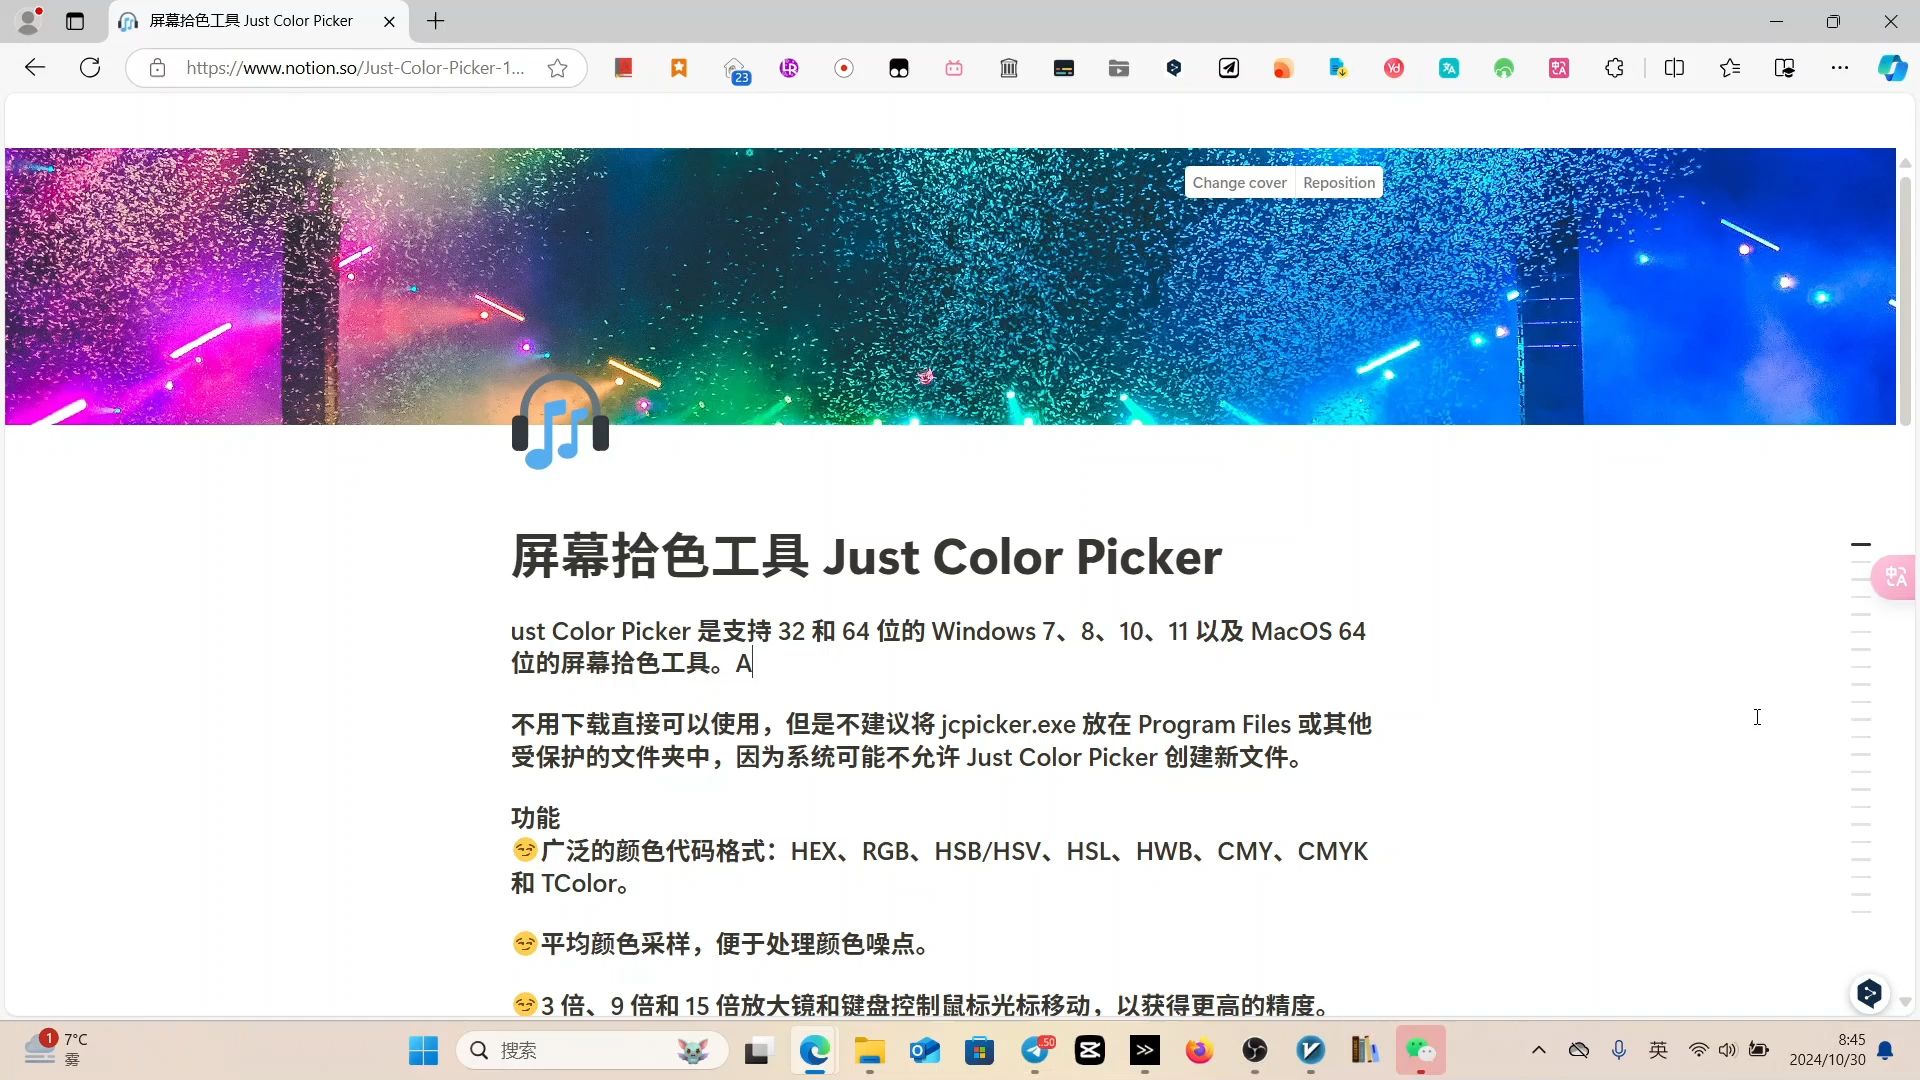Click the page vertical scrollbar thumb
The image size is (1920, 1080).
[1905, 300]
